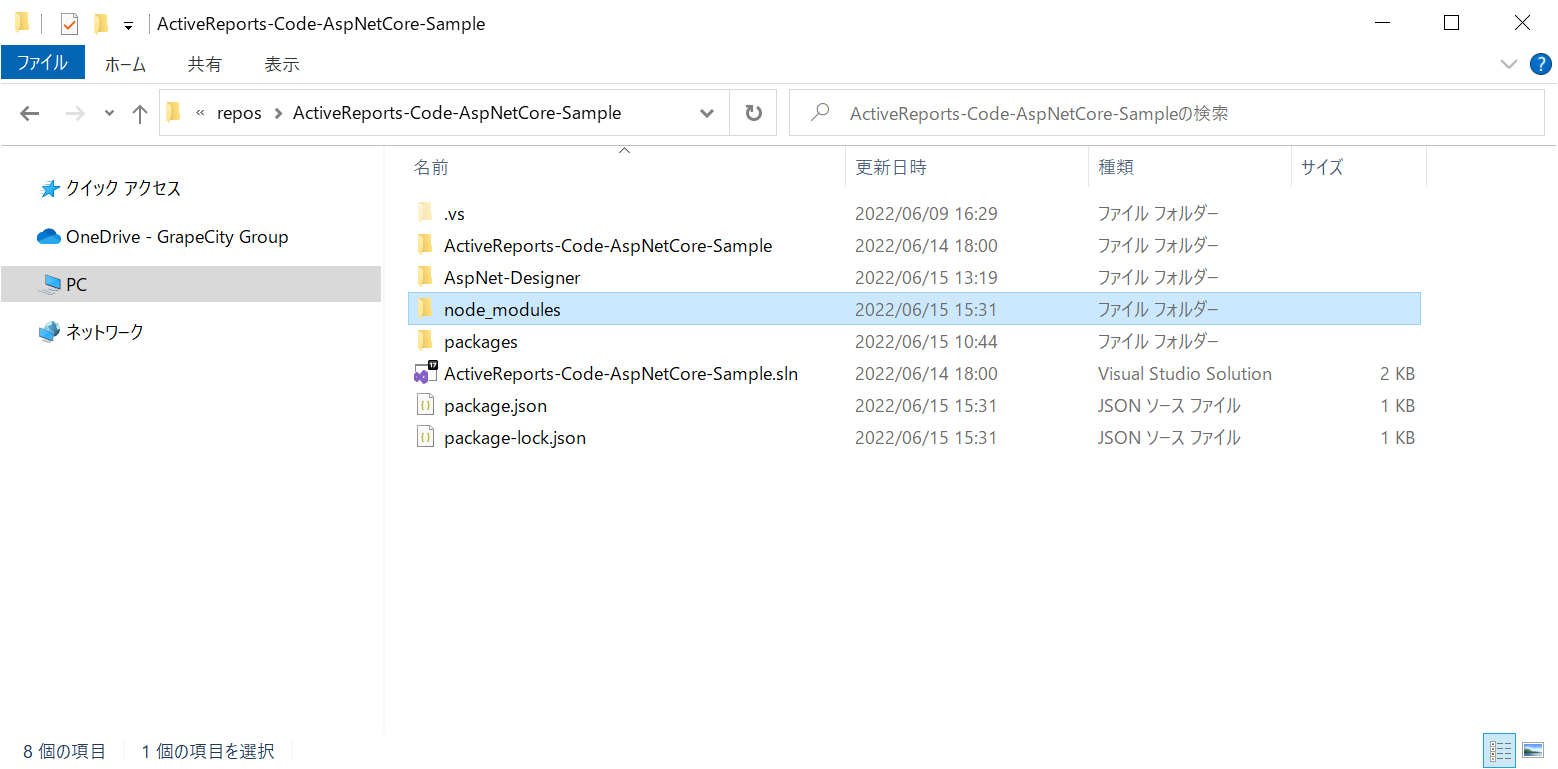This screenshot has width=1558, height=769.
Task: Select the package-lock.json file
Action: 914,437
